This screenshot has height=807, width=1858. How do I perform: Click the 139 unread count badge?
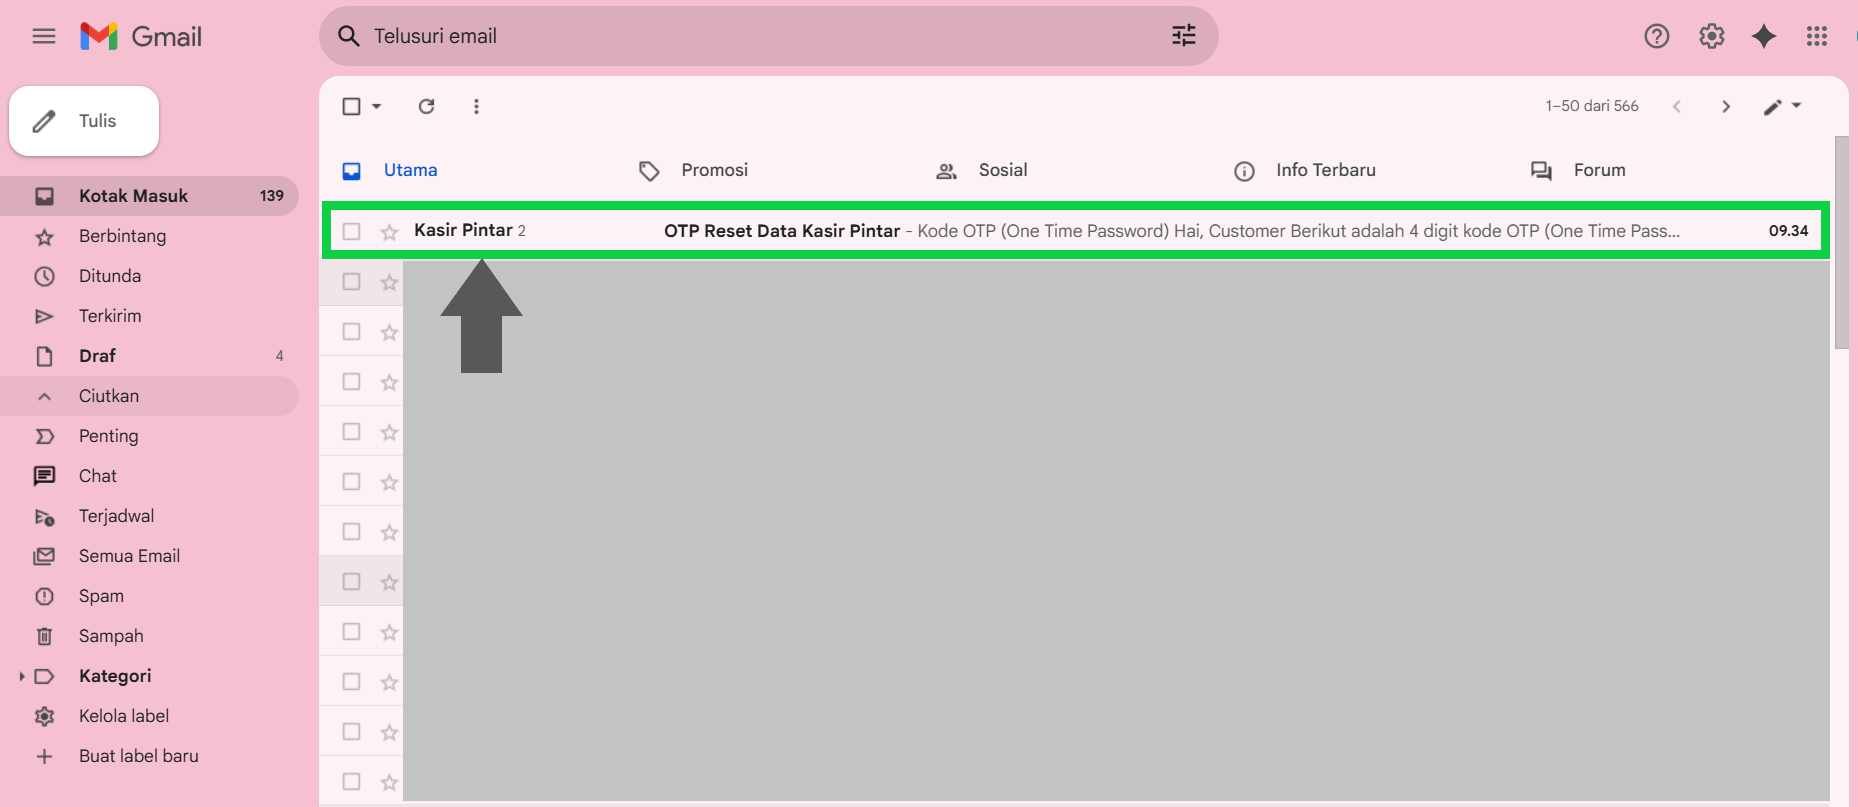[x=272, y=196]
